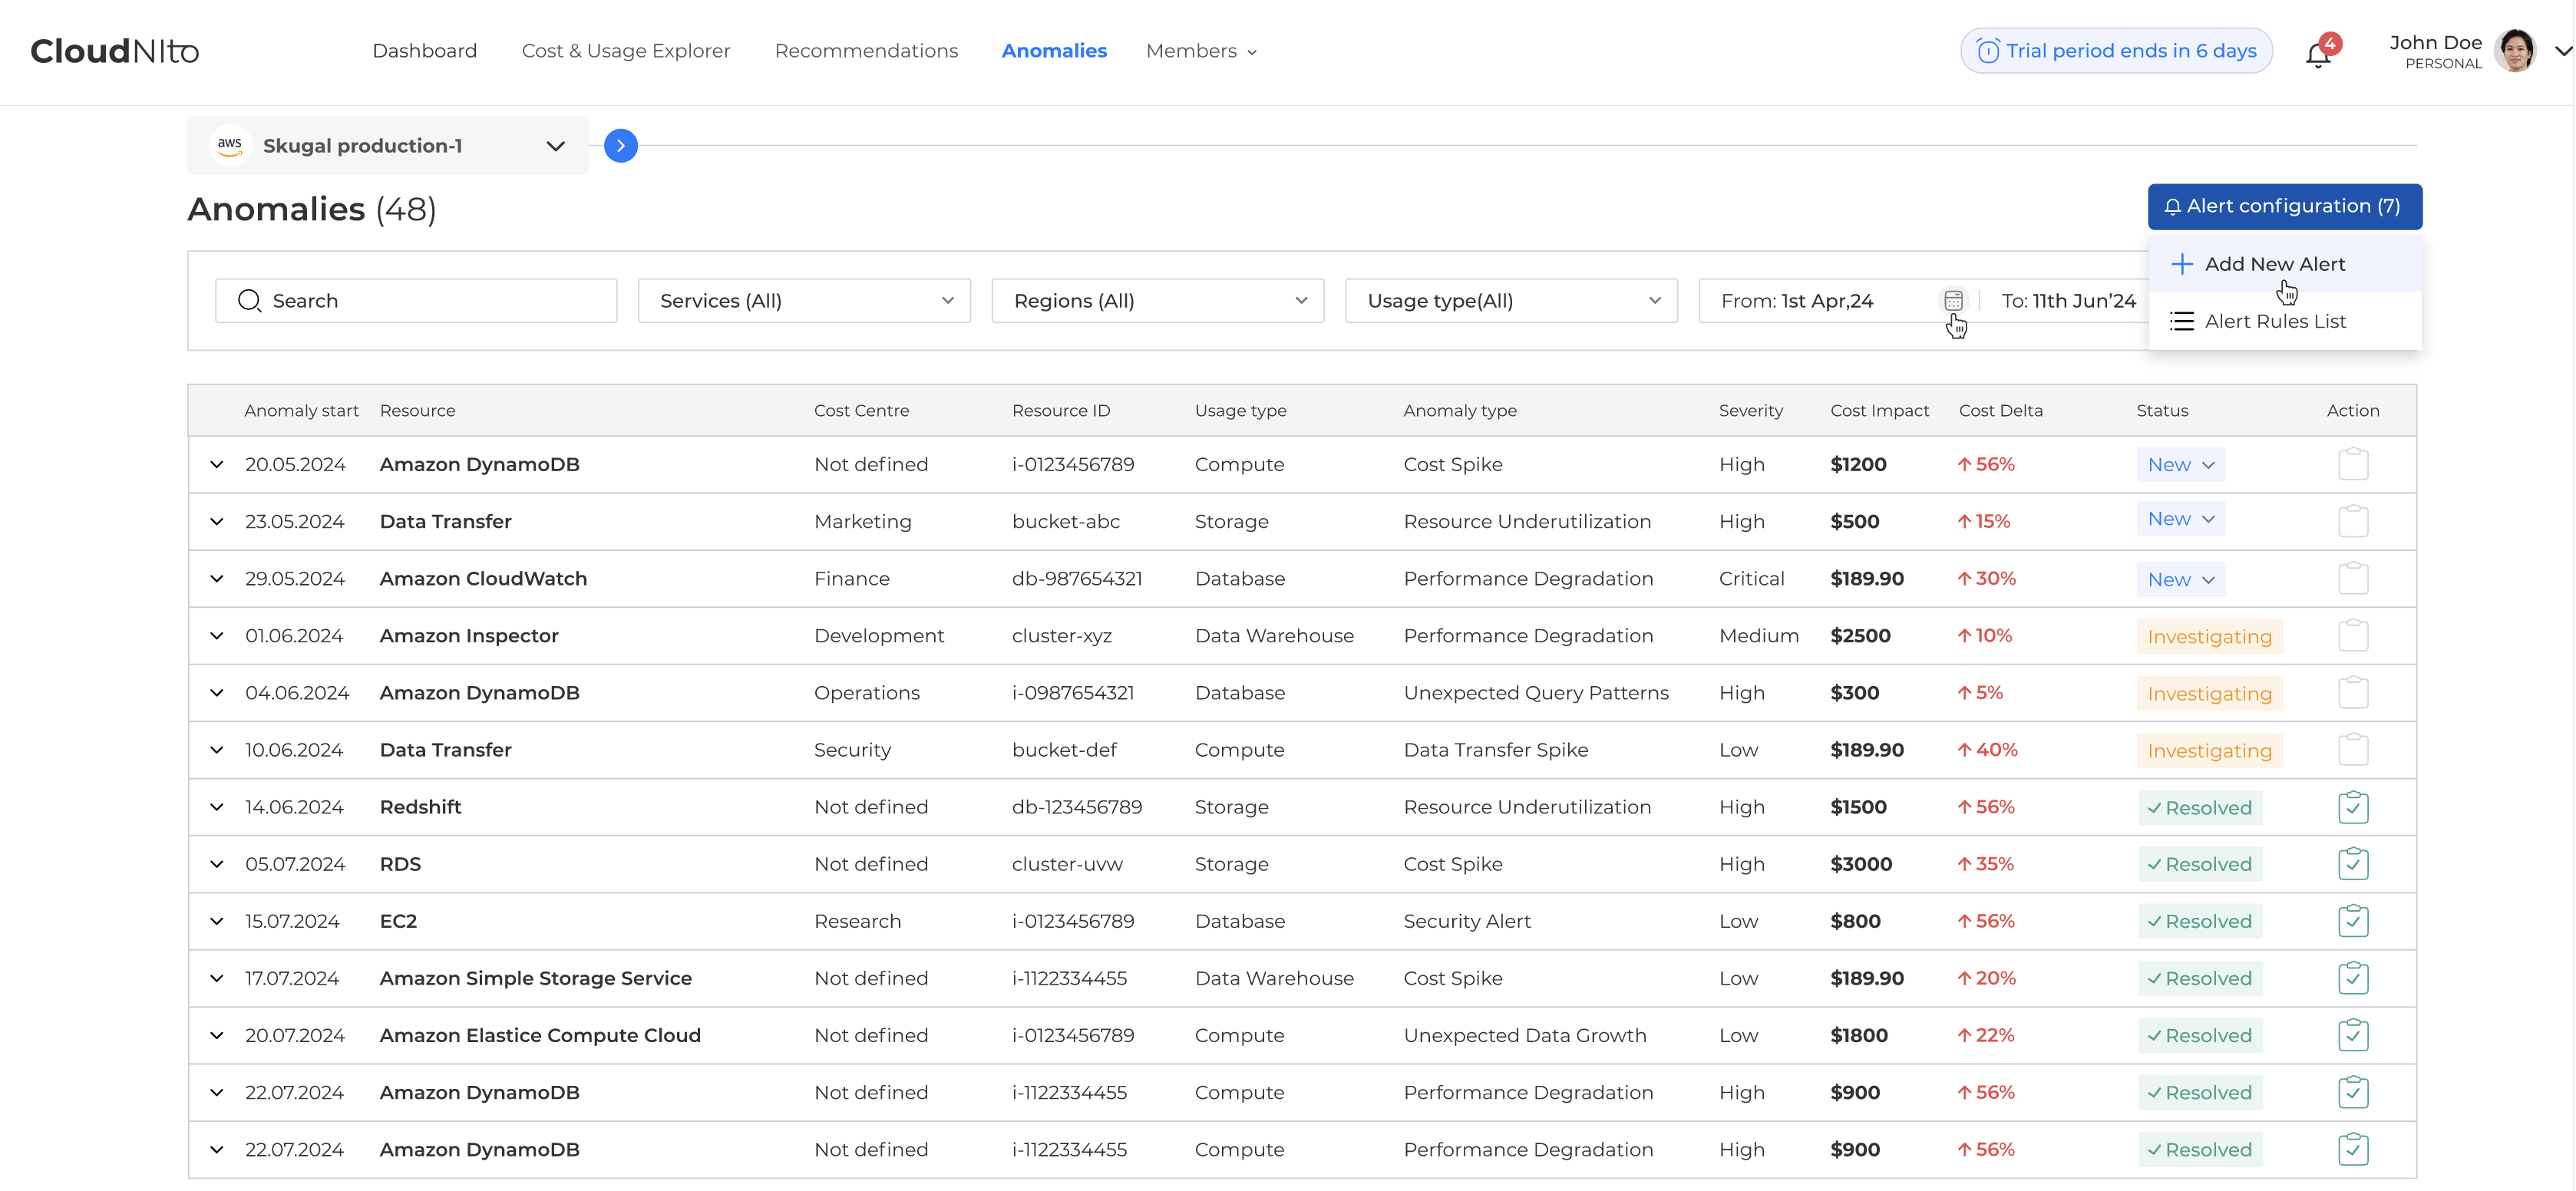Open the Services (All) dropdown

(804, 301)
